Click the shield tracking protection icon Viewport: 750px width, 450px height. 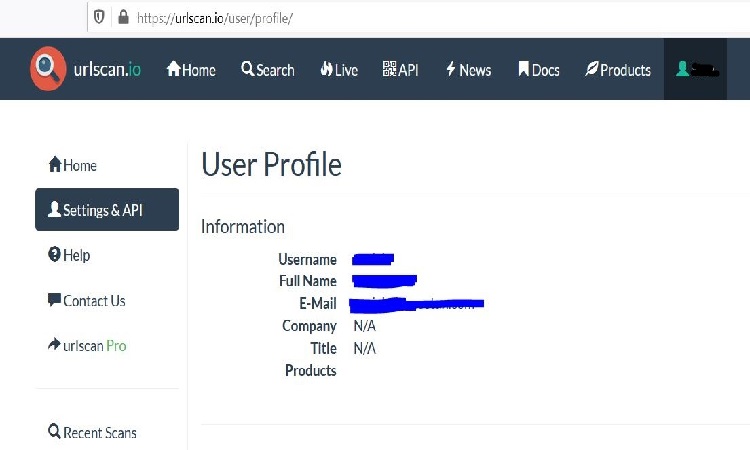(x=99, y=17)
